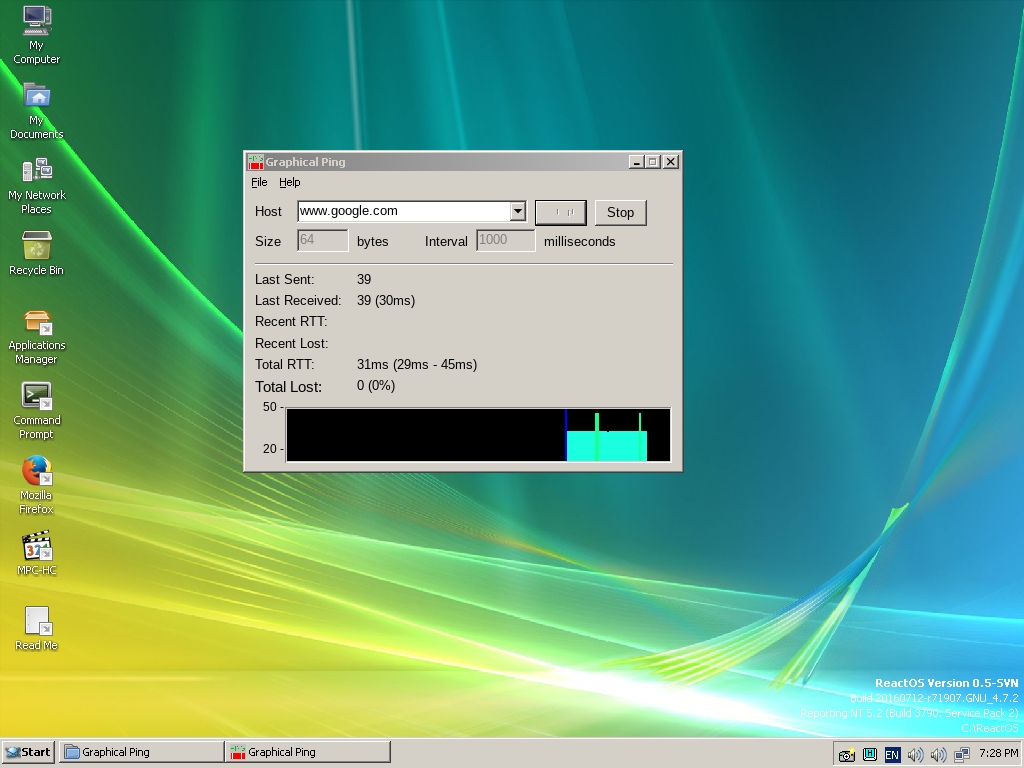Maximize the Graphical Ping window
The width and height of the screenshot is (1024, 768).
(x=653, y=162)
